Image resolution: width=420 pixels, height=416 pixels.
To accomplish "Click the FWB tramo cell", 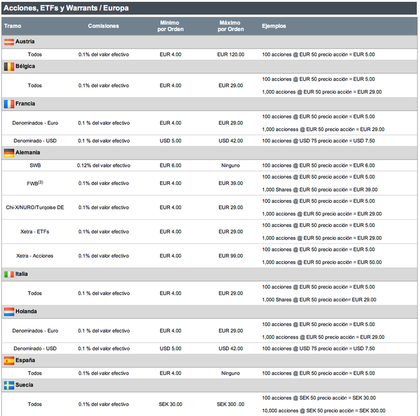I will (x=35, y=183).
